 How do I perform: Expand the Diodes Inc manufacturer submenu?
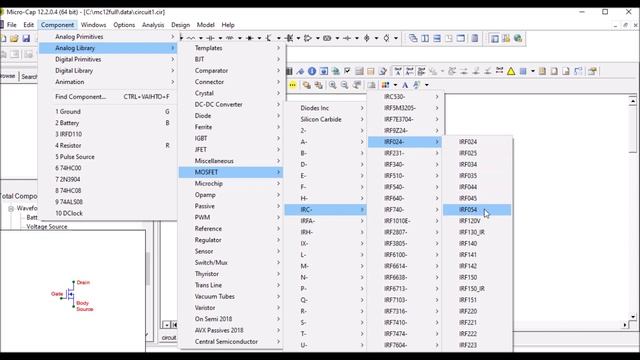point(325,108)
